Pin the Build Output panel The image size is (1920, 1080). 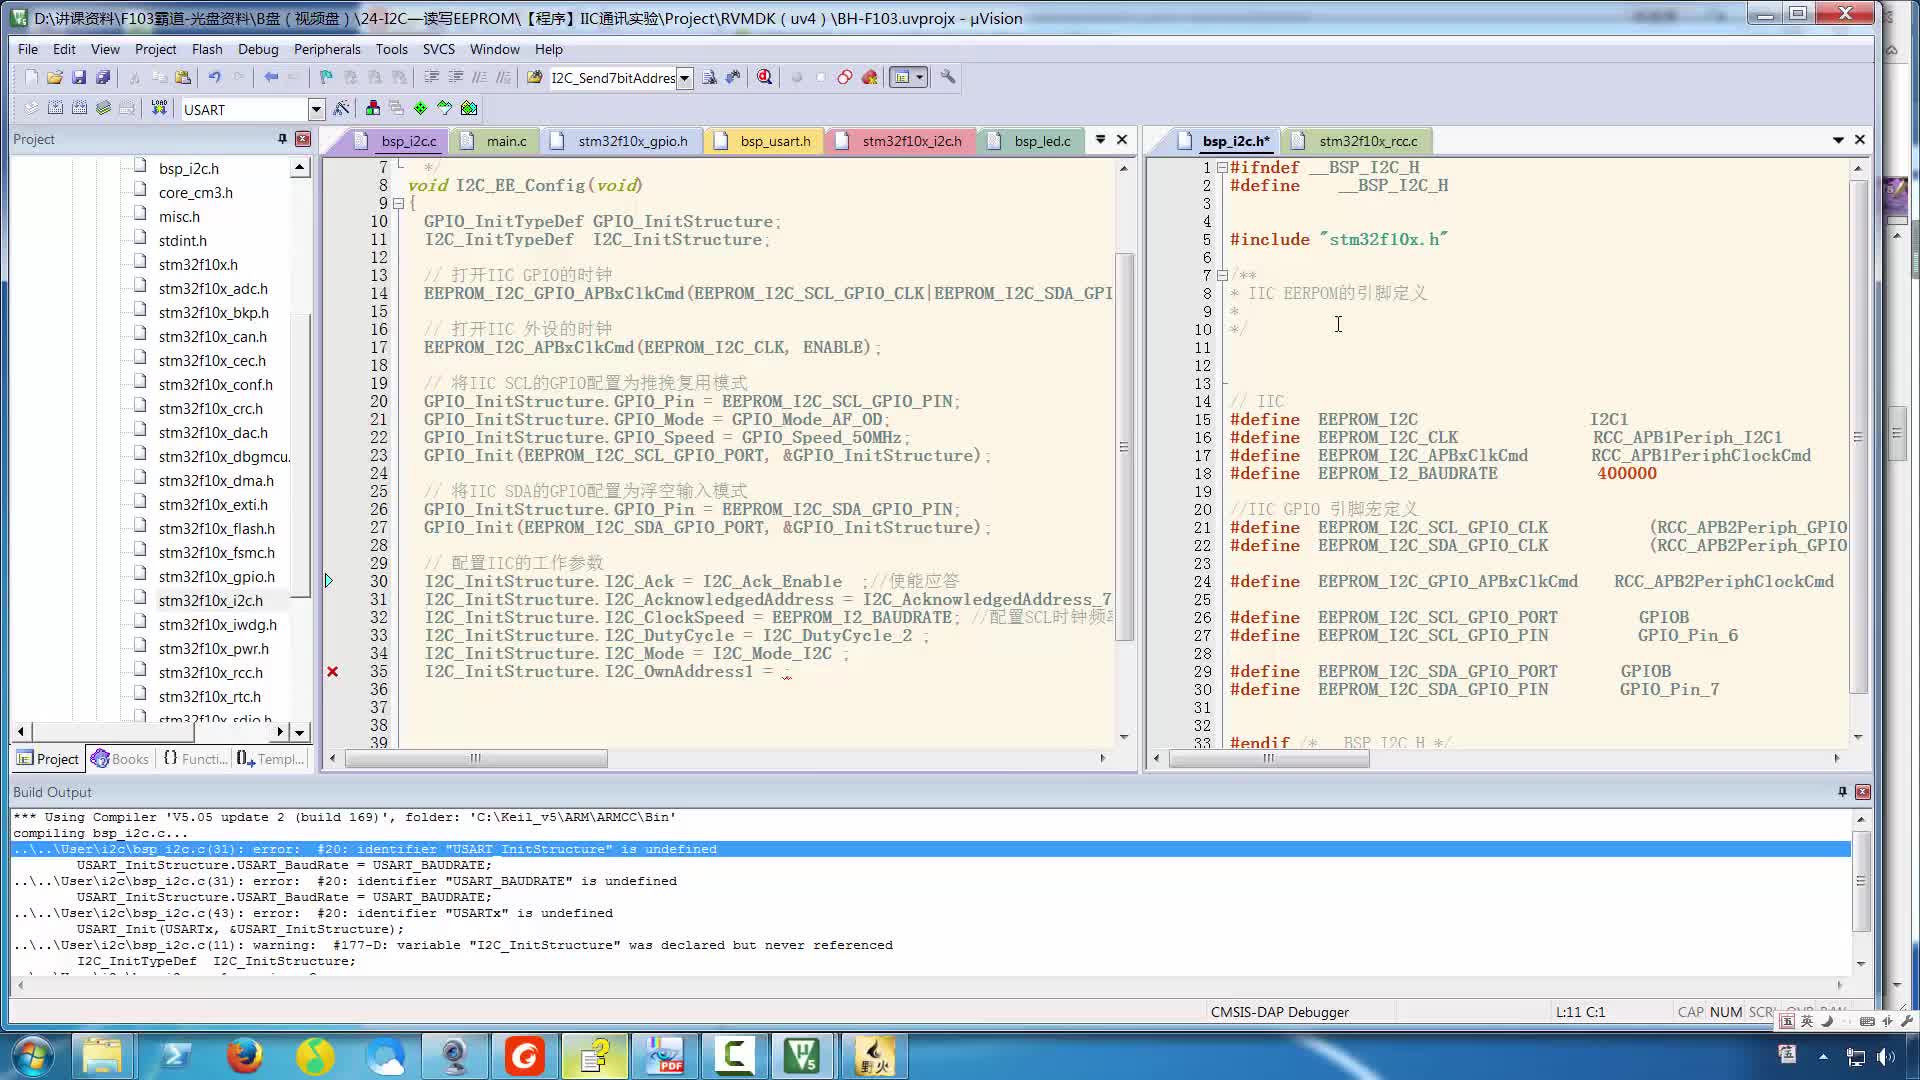click(x=1842, y=792)
